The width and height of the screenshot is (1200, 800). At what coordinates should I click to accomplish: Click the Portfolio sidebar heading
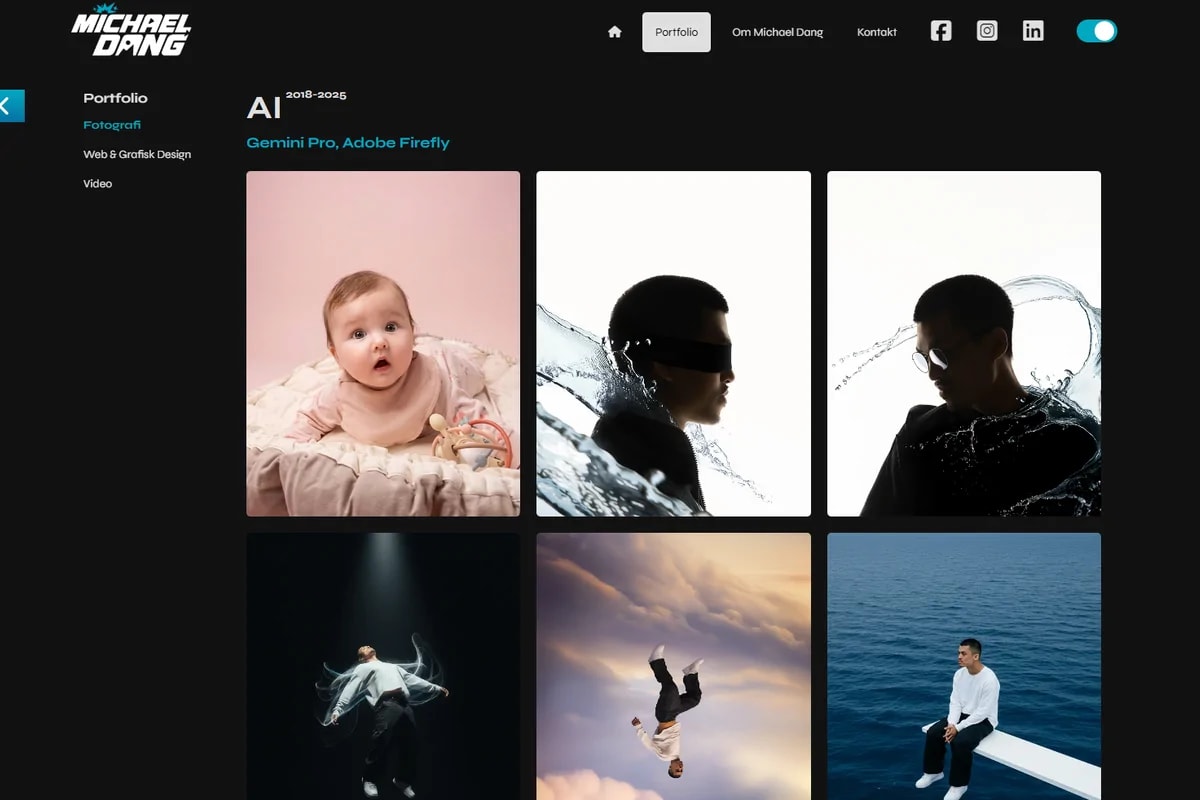pos(115,98)
